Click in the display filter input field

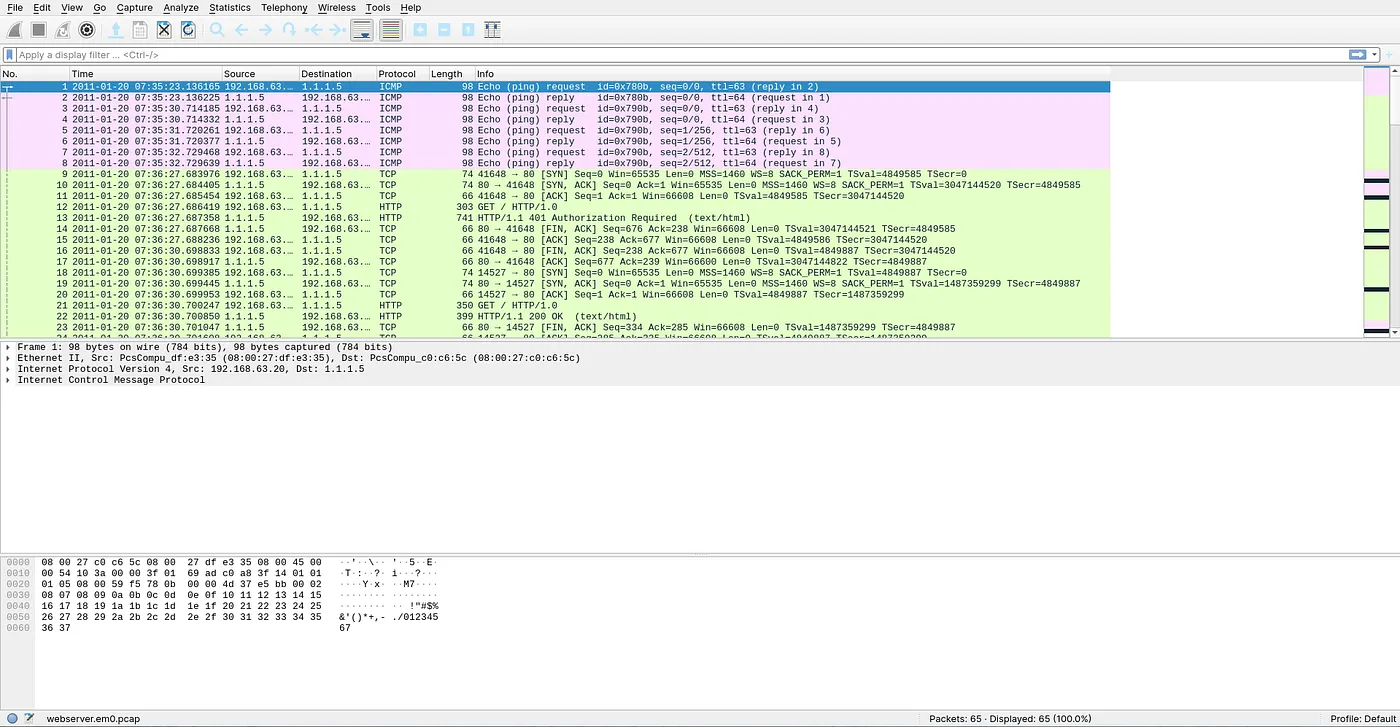tap(680, 55)
